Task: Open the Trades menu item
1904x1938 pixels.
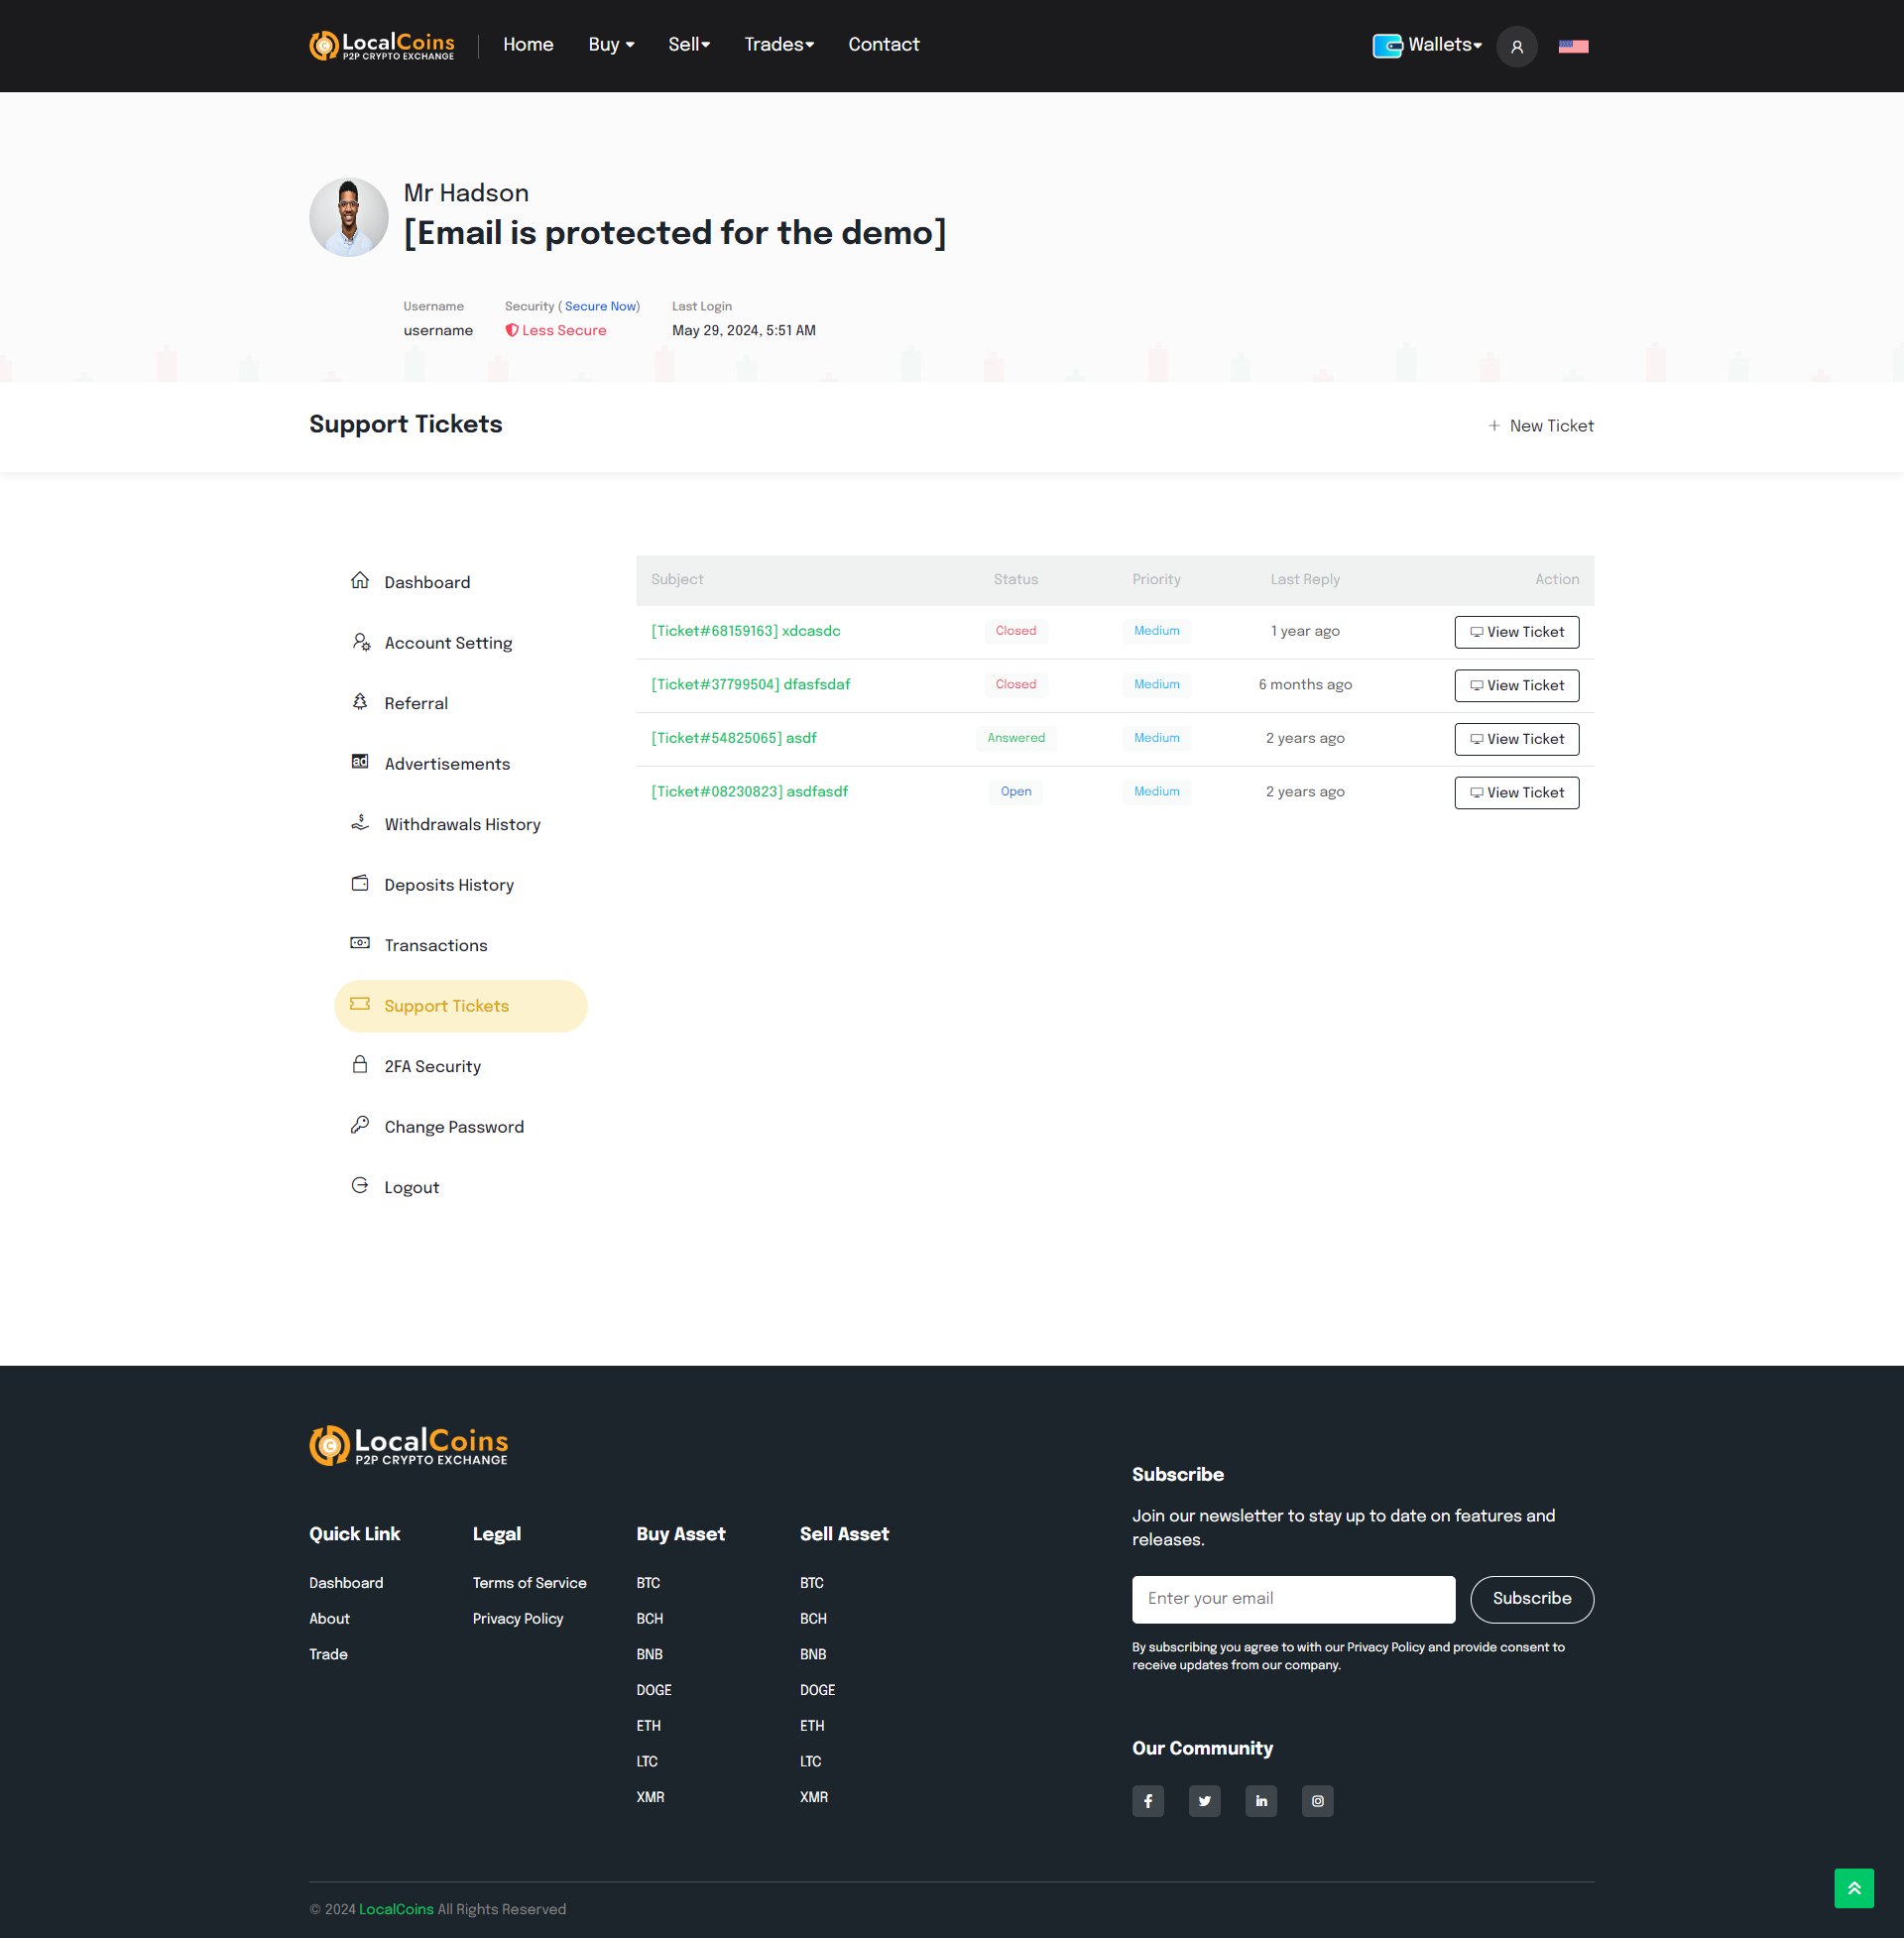Action: click(779, 45)
